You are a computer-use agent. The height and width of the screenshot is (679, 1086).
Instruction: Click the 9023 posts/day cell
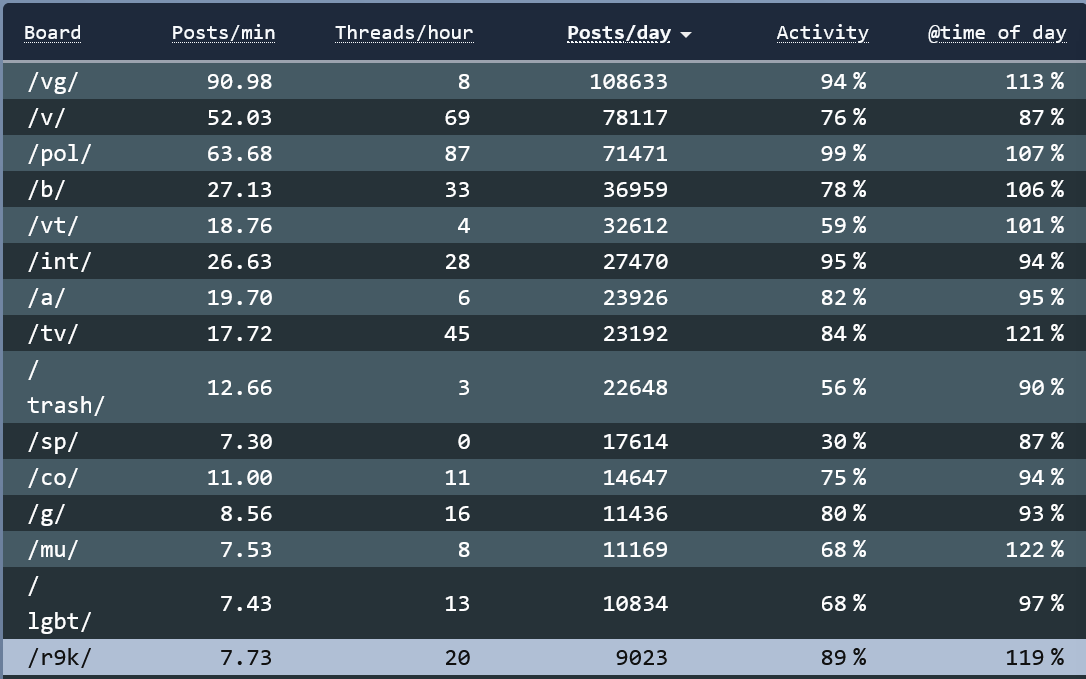coord(642,658)
